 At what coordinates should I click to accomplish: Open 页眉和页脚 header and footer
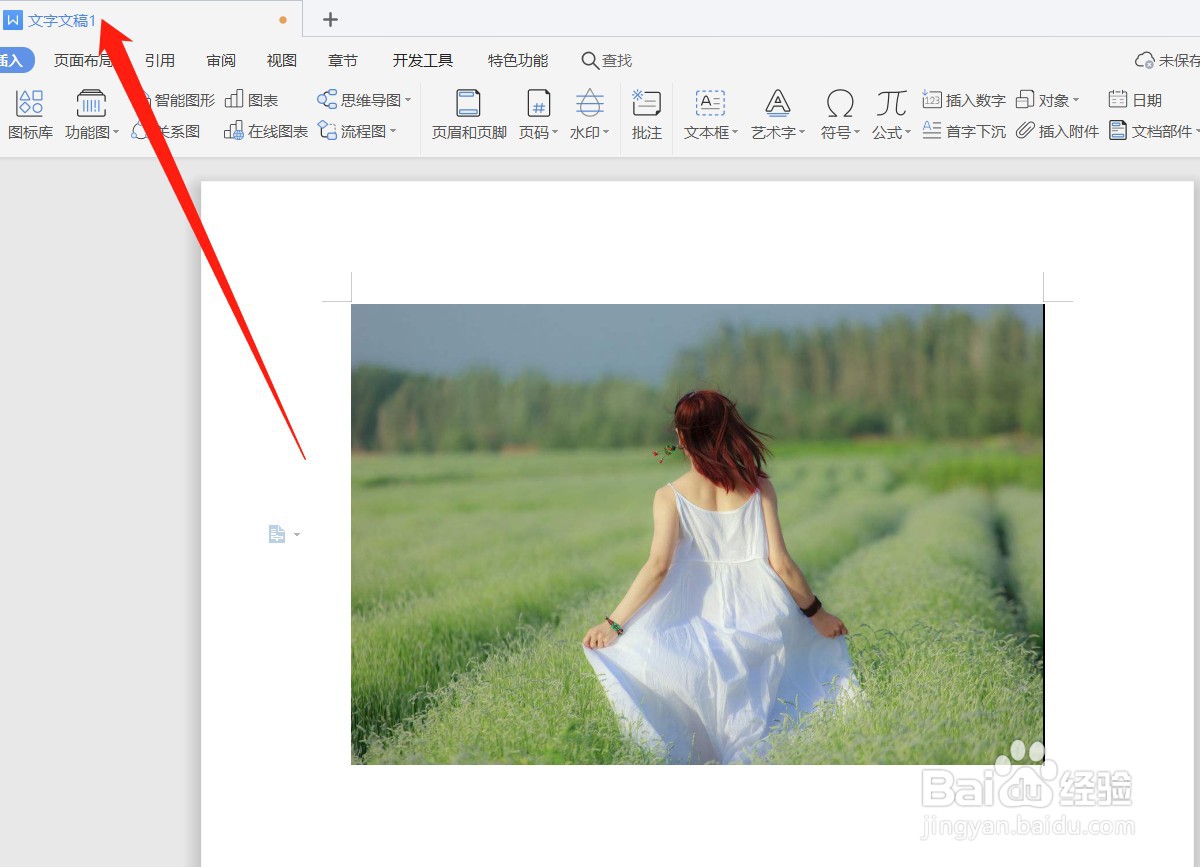tap(469, 114)
